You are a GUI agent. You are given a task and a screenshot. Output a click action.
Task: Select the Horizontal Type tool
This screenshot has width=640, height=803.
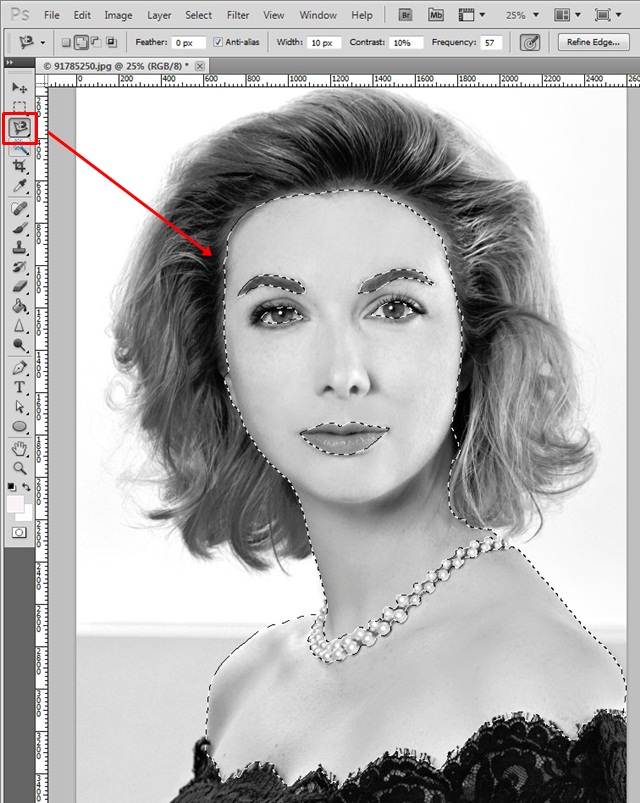(x=20, y=388)
